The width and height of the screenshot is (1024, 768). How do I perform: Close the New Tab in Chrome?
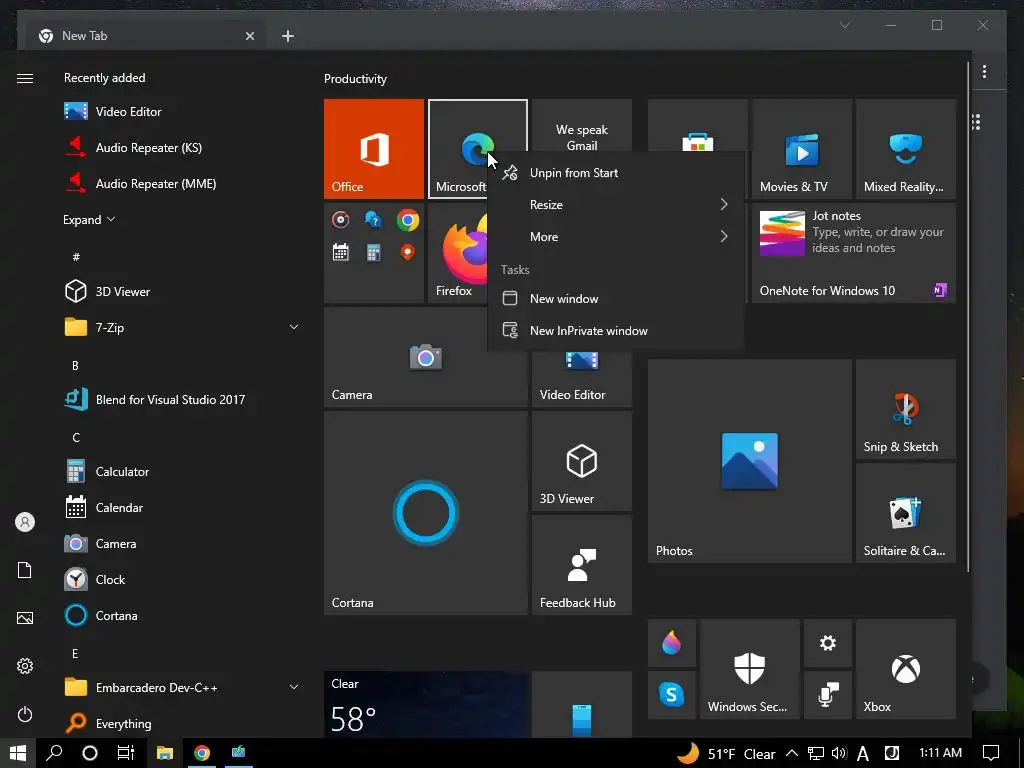(249, 36)
